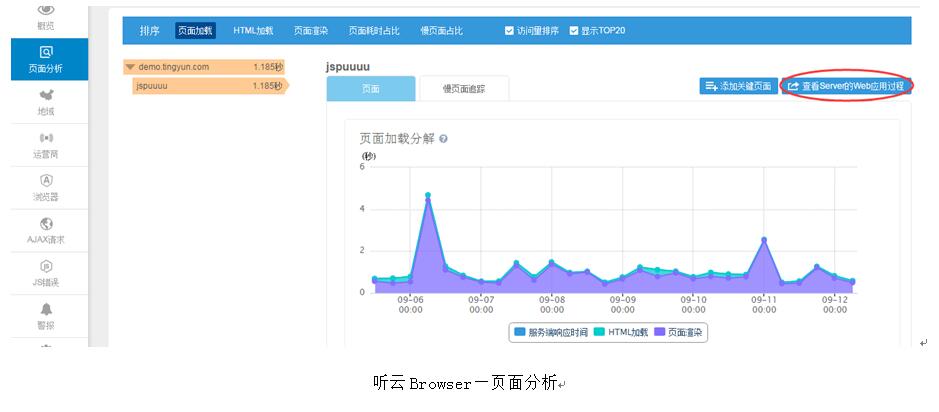Click the chart peak at 09-11

764,240
